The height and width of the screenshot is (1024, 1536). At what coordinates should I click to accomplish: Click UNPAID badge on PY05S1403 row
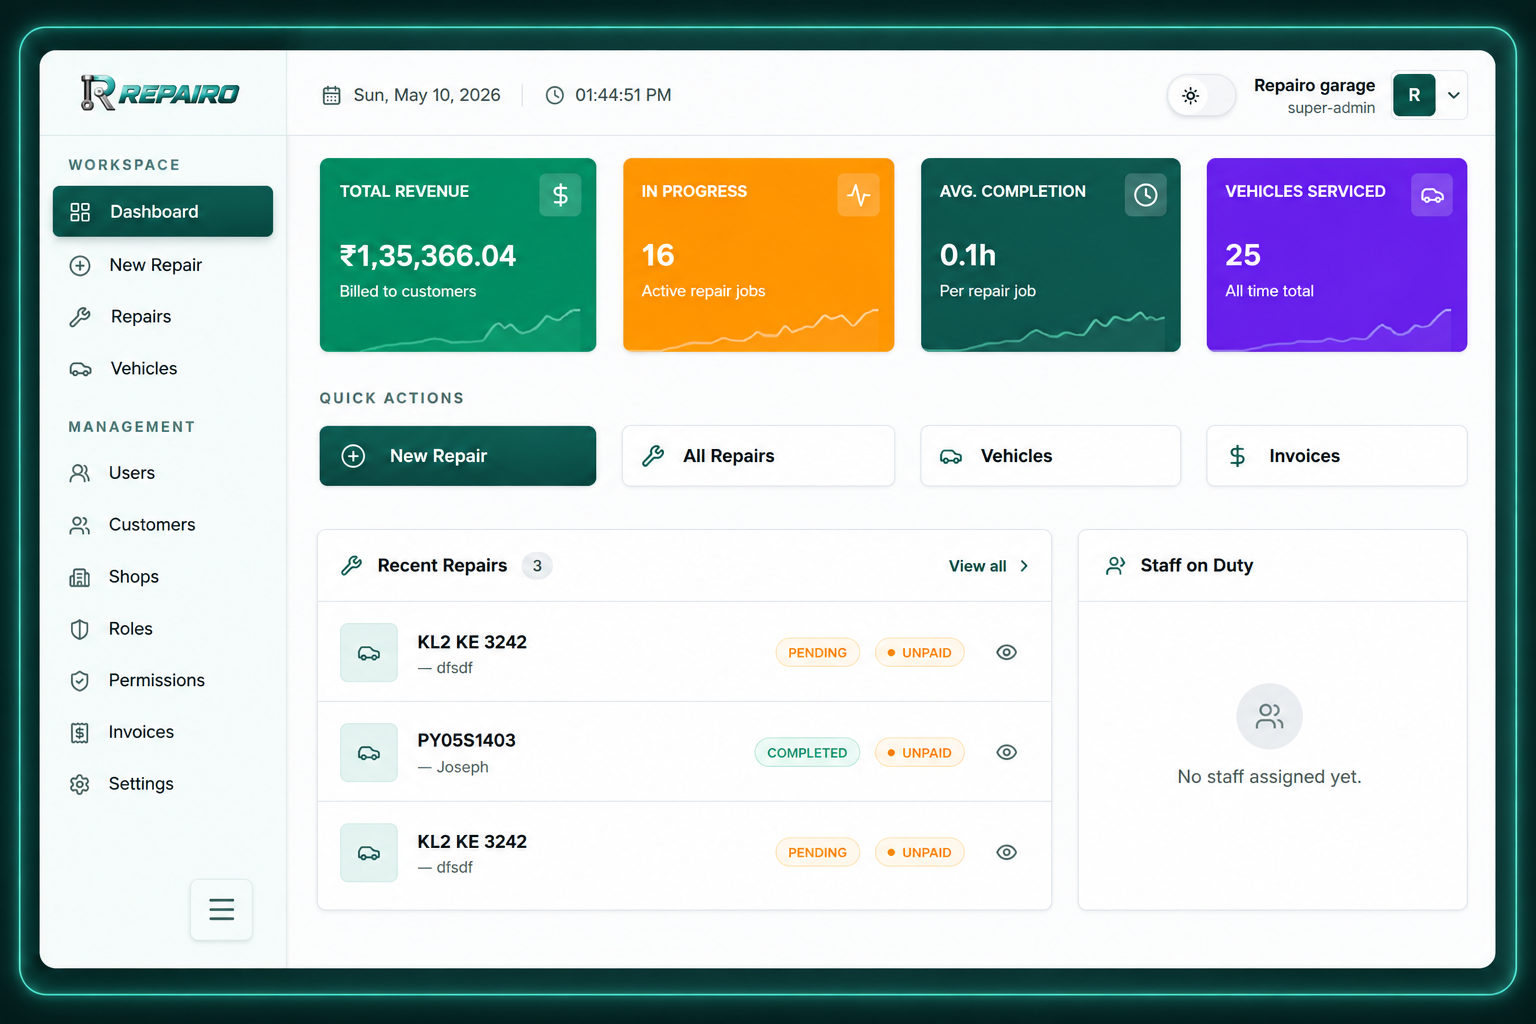tap(919, 752)
